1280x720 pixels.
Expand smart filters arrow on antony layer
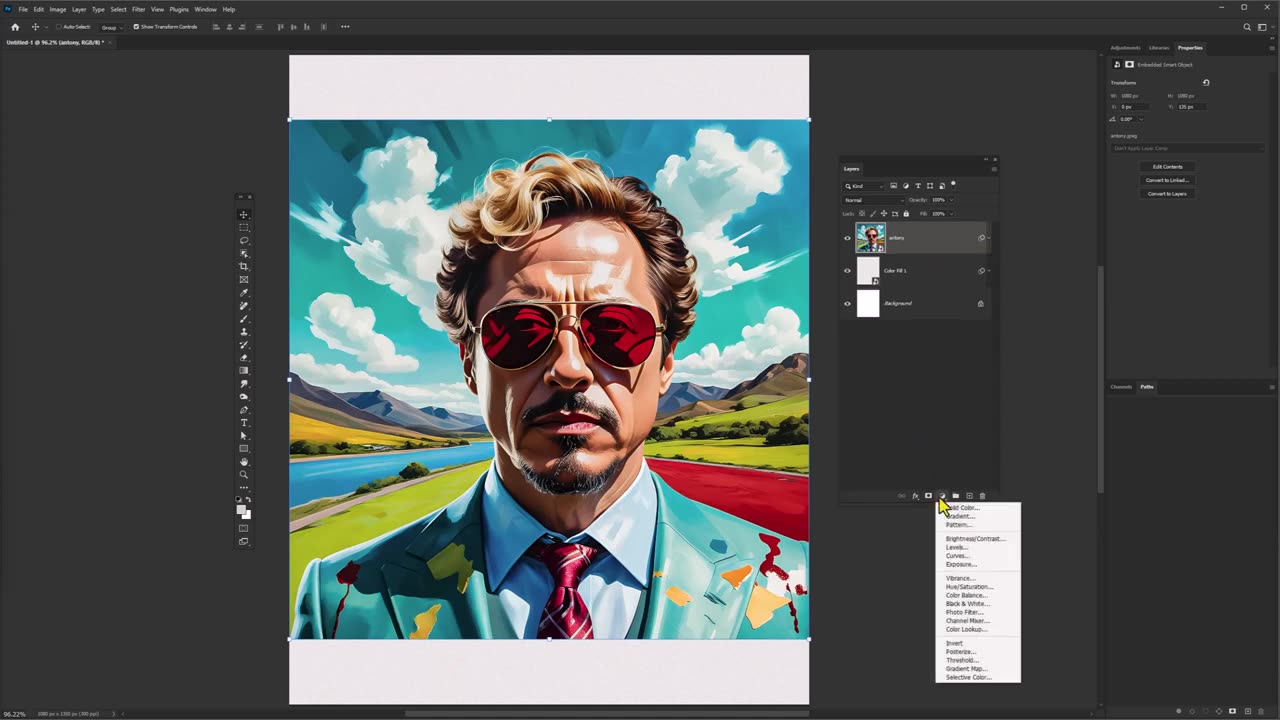click(x=989, y=238)
